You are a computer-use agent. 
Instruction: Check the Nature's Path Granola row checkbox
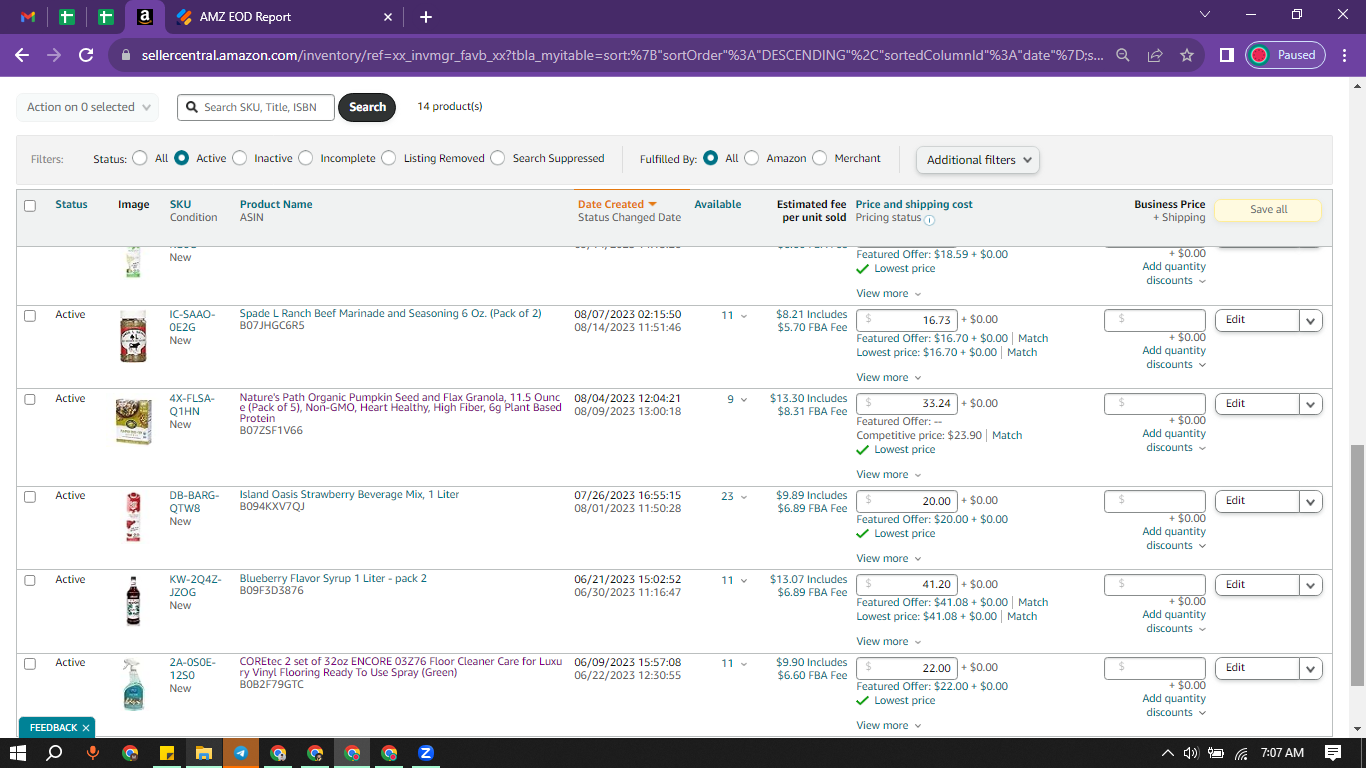coord(30,400)
